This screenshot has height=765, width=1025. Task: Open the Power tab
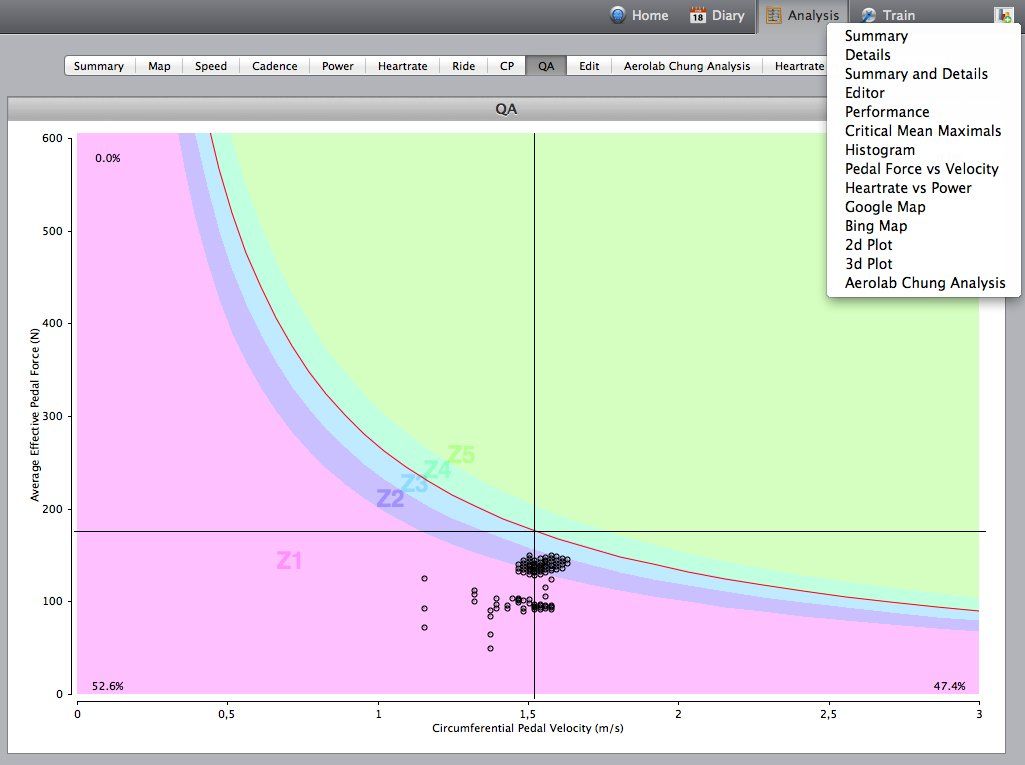pyautogui.click(x=338, y=66)
